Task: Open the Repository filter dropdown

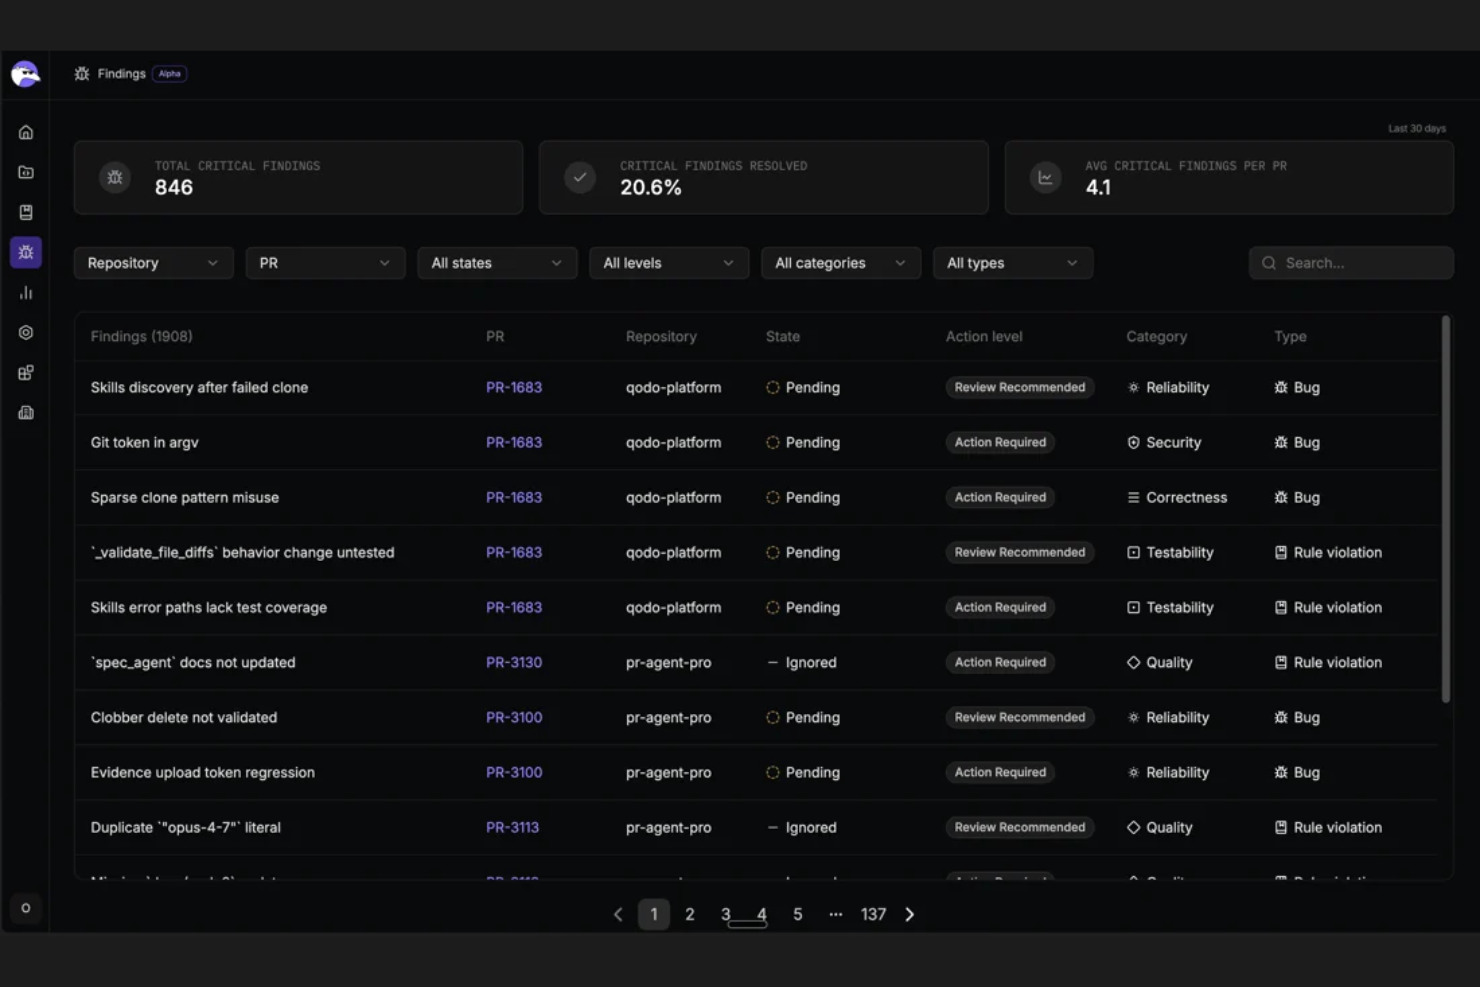Action: click(153, 263)
